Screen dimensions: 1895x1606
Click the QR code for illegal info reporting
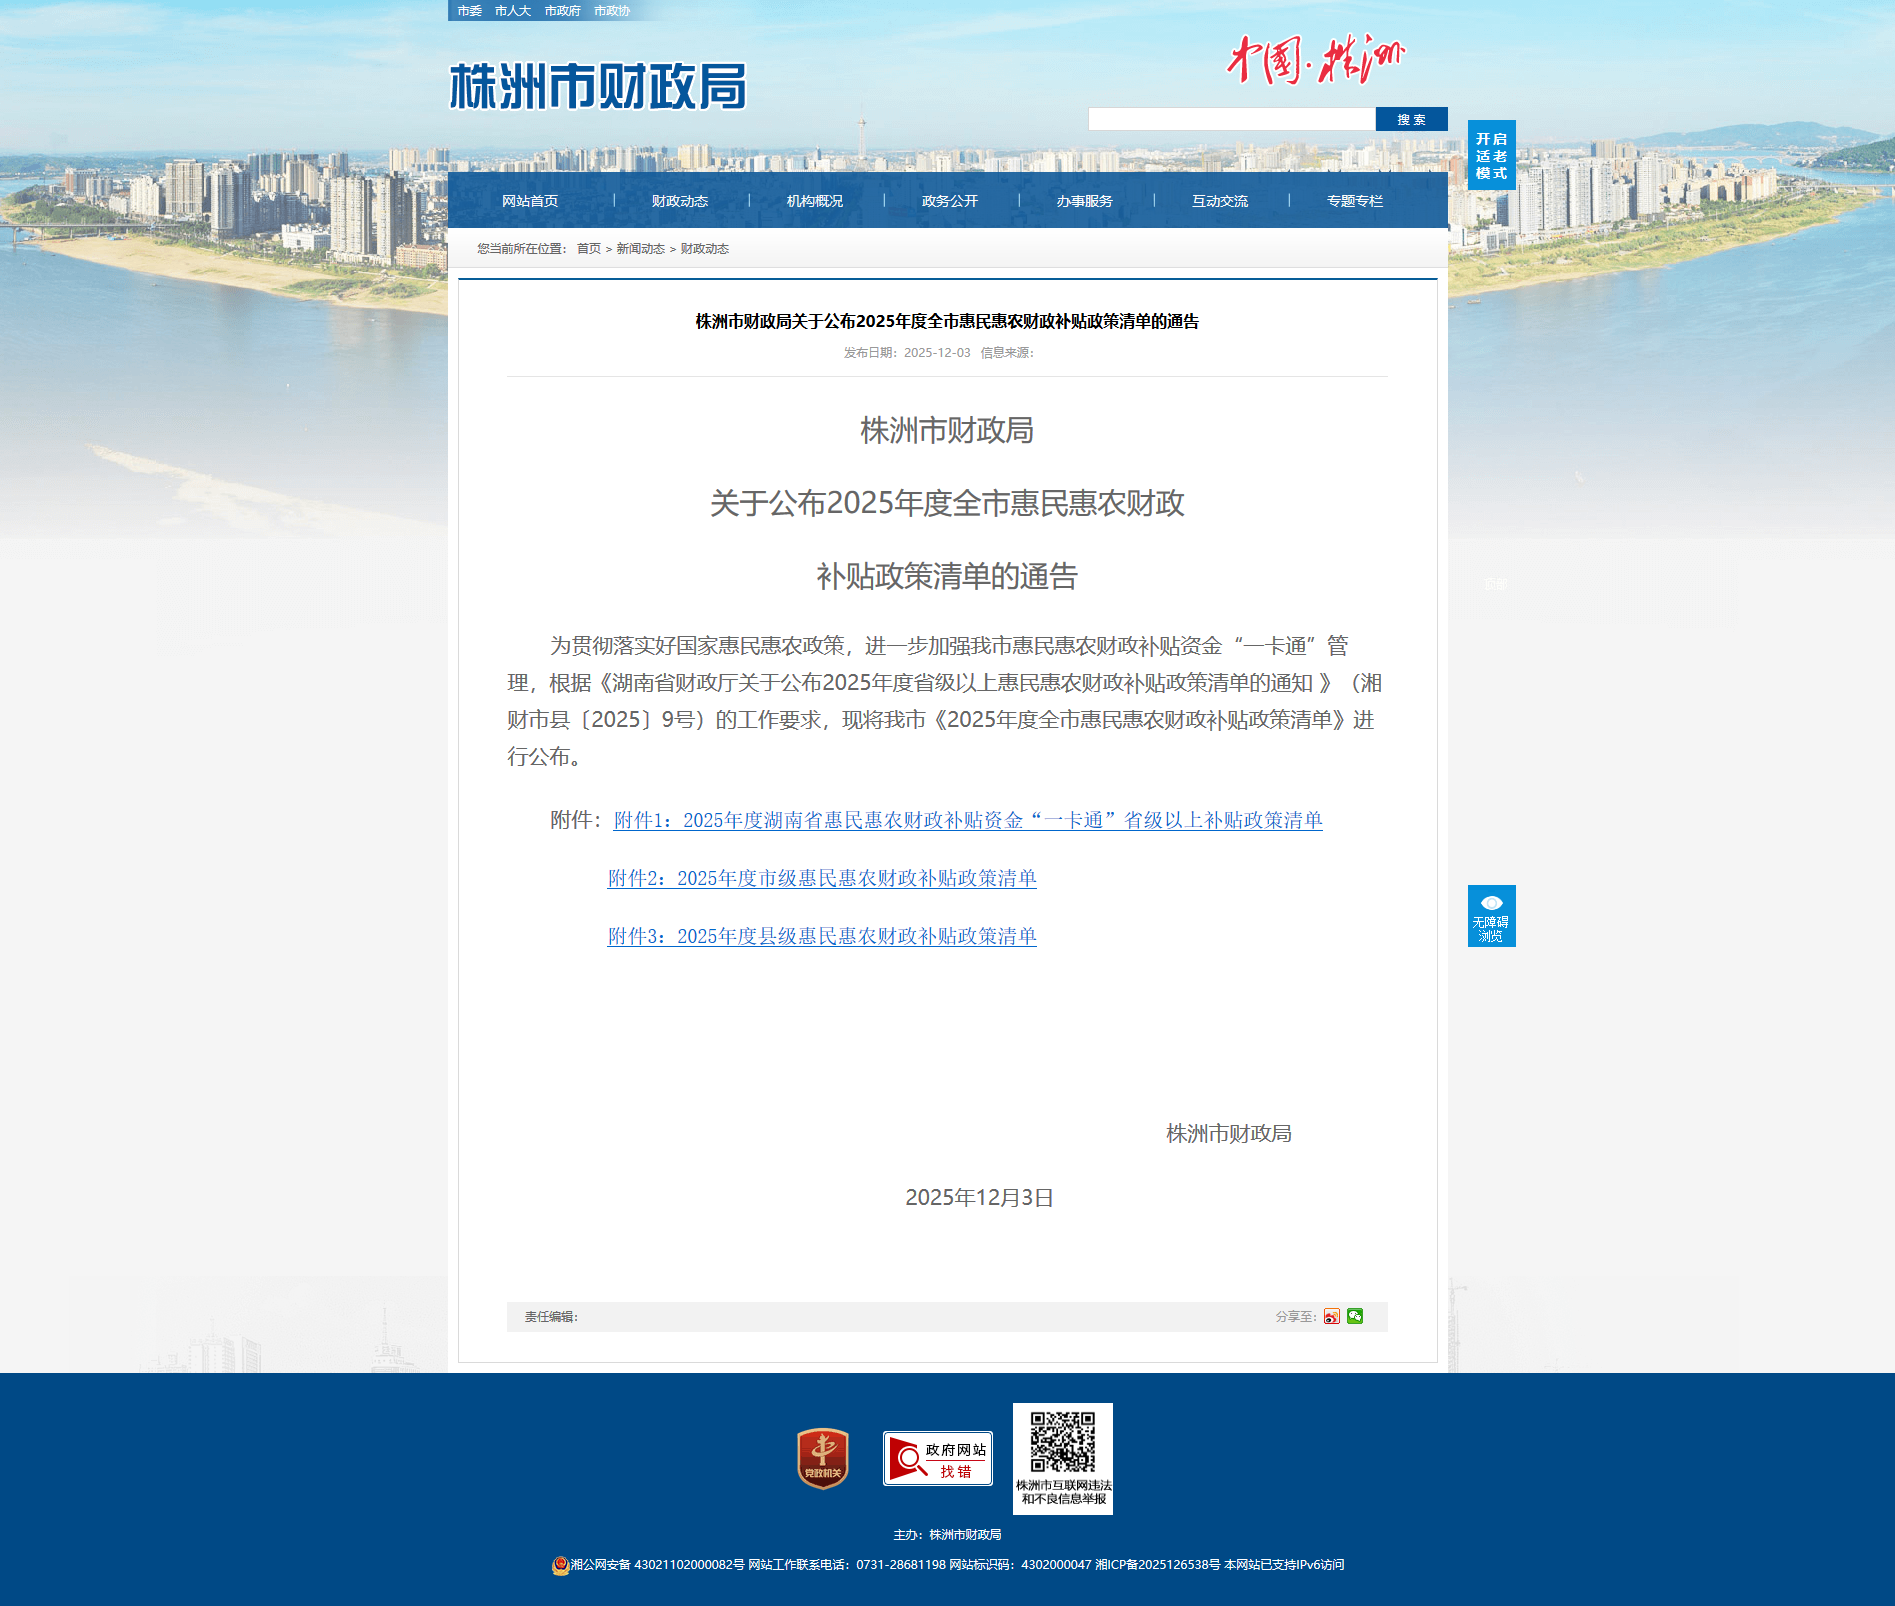(1062, 1442)
